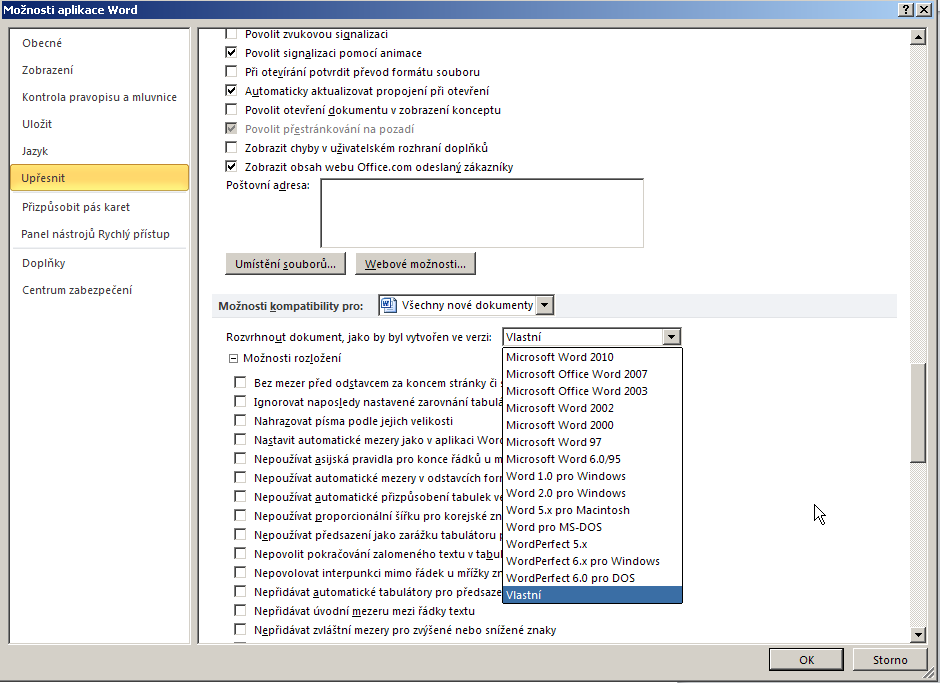Select WordPerfect 6.x pro Windows
The height and width of the screenshot is (683, 940).
(592, 561)
